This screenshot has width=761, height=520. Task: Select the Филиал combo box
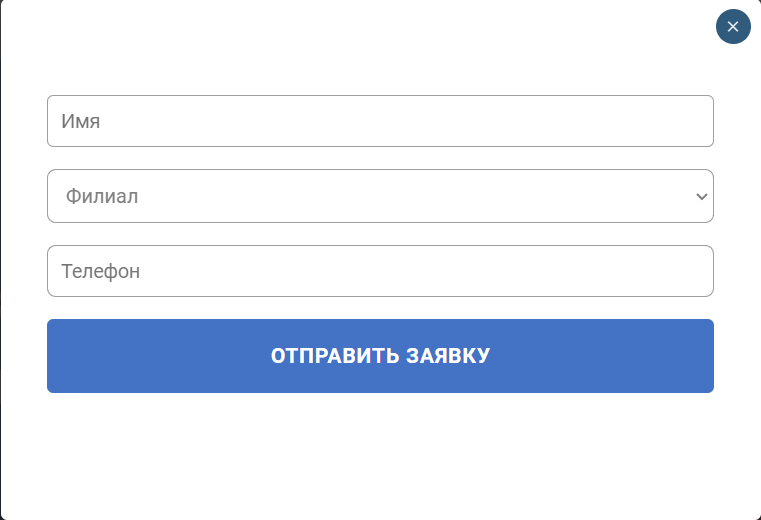(x=380, y=196)
